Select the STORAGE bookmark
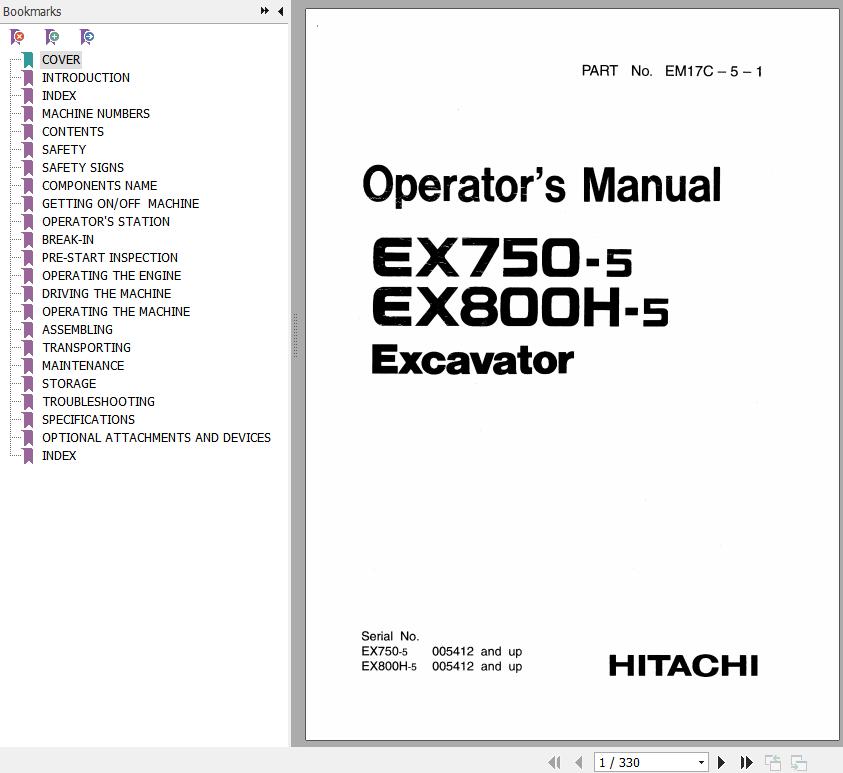 point(69,384)
